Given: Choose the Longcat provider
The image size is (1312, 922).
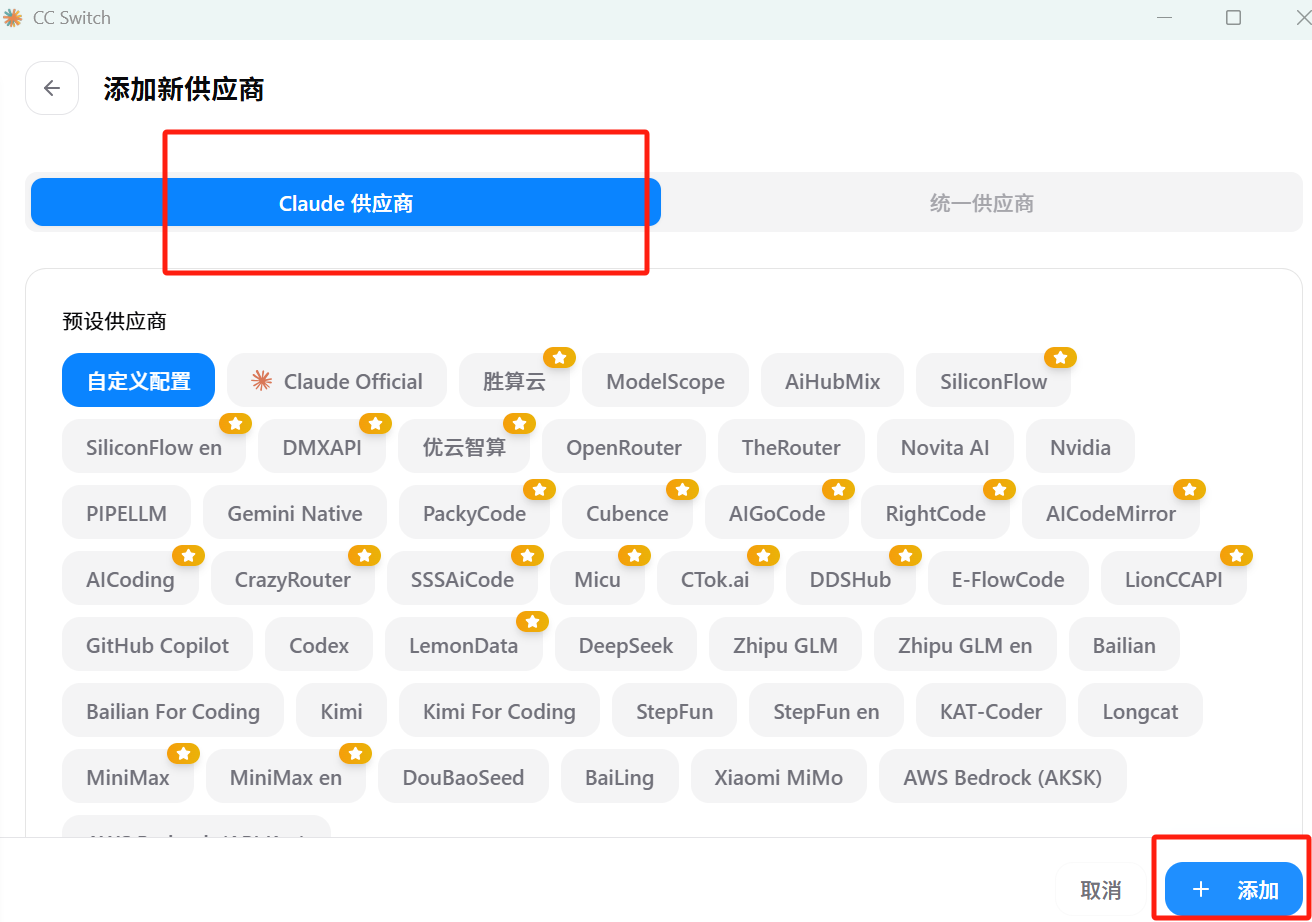Looking at the screenshot, I should tap(1140, 711).
